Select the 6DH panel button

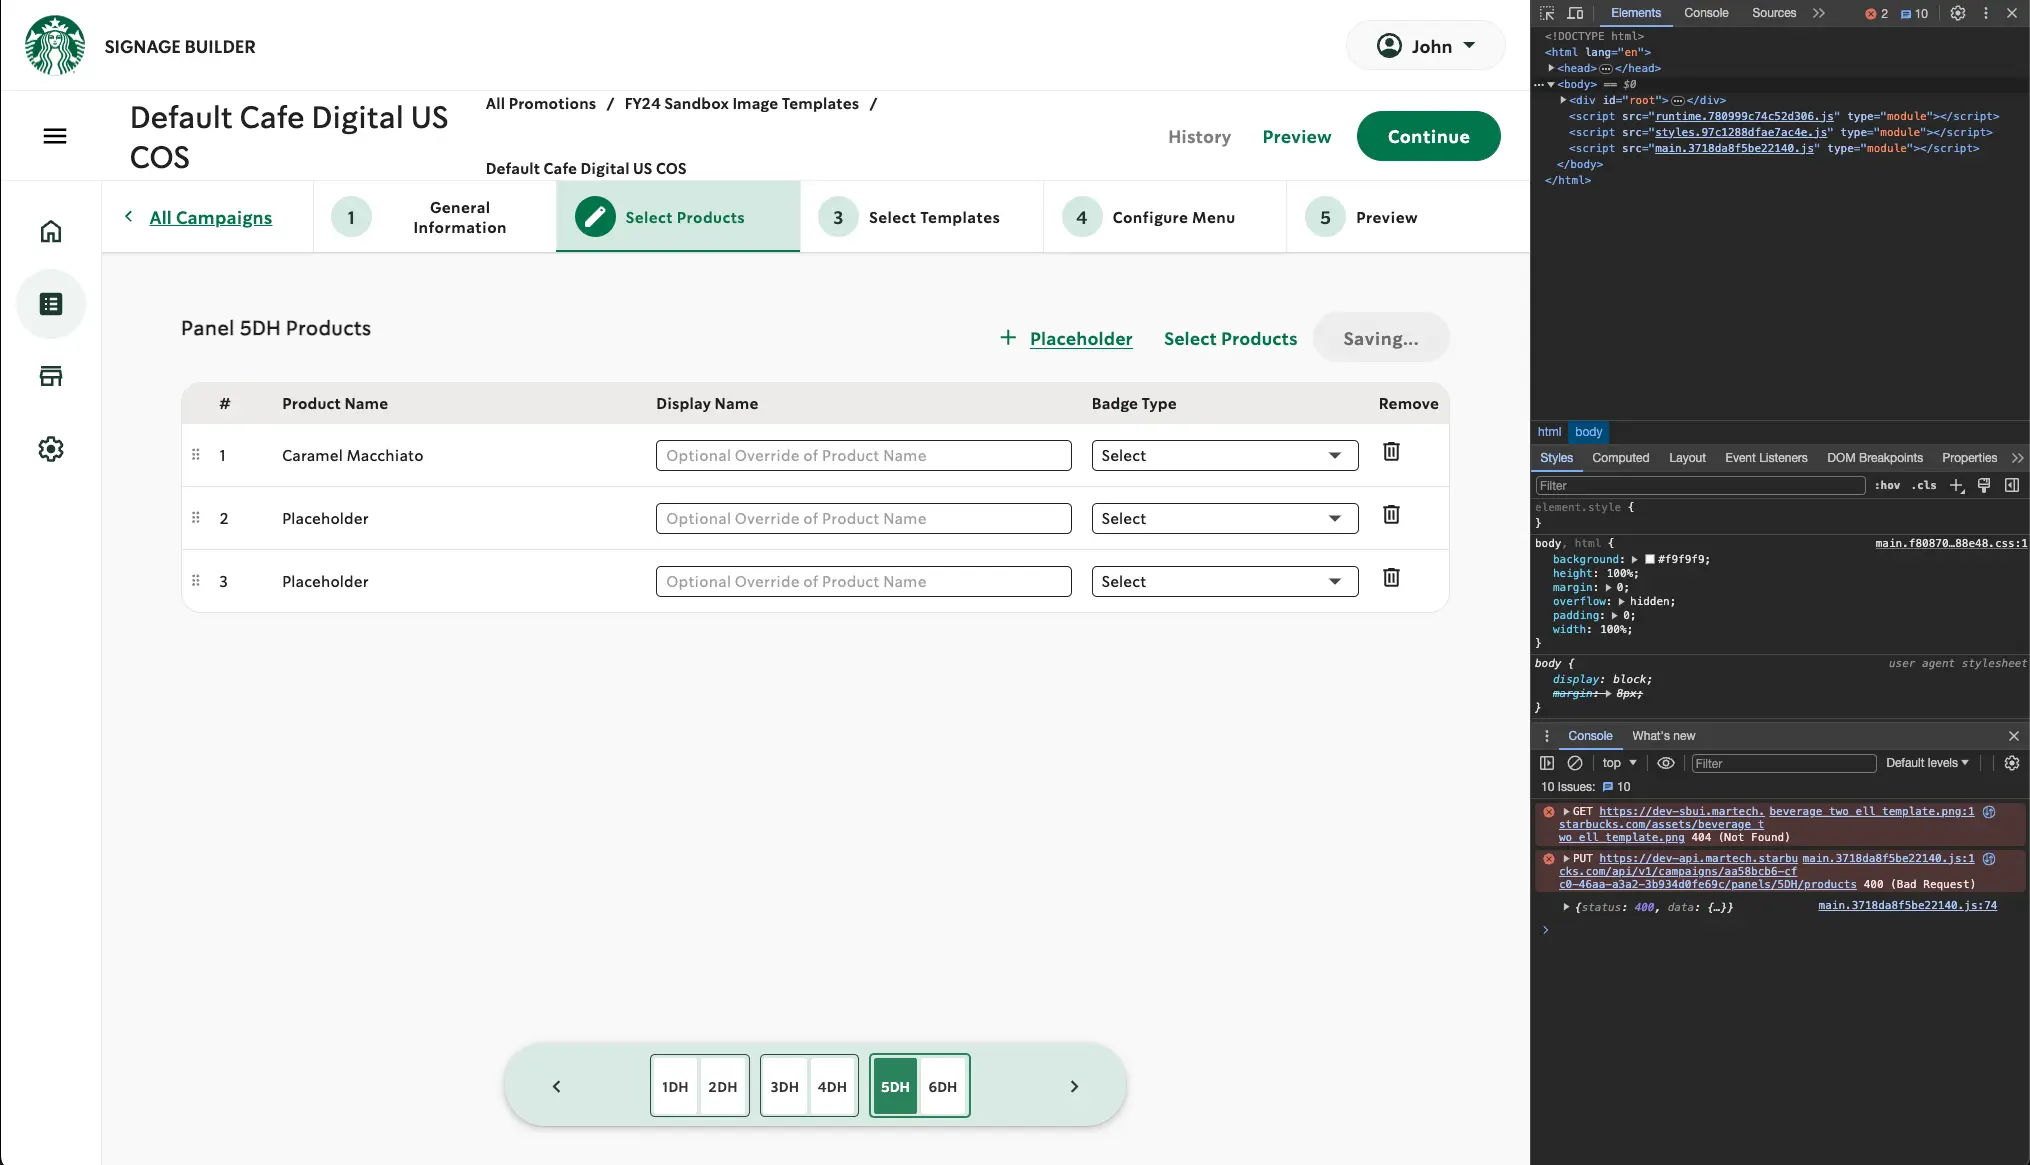click(x=943, y=1087)
